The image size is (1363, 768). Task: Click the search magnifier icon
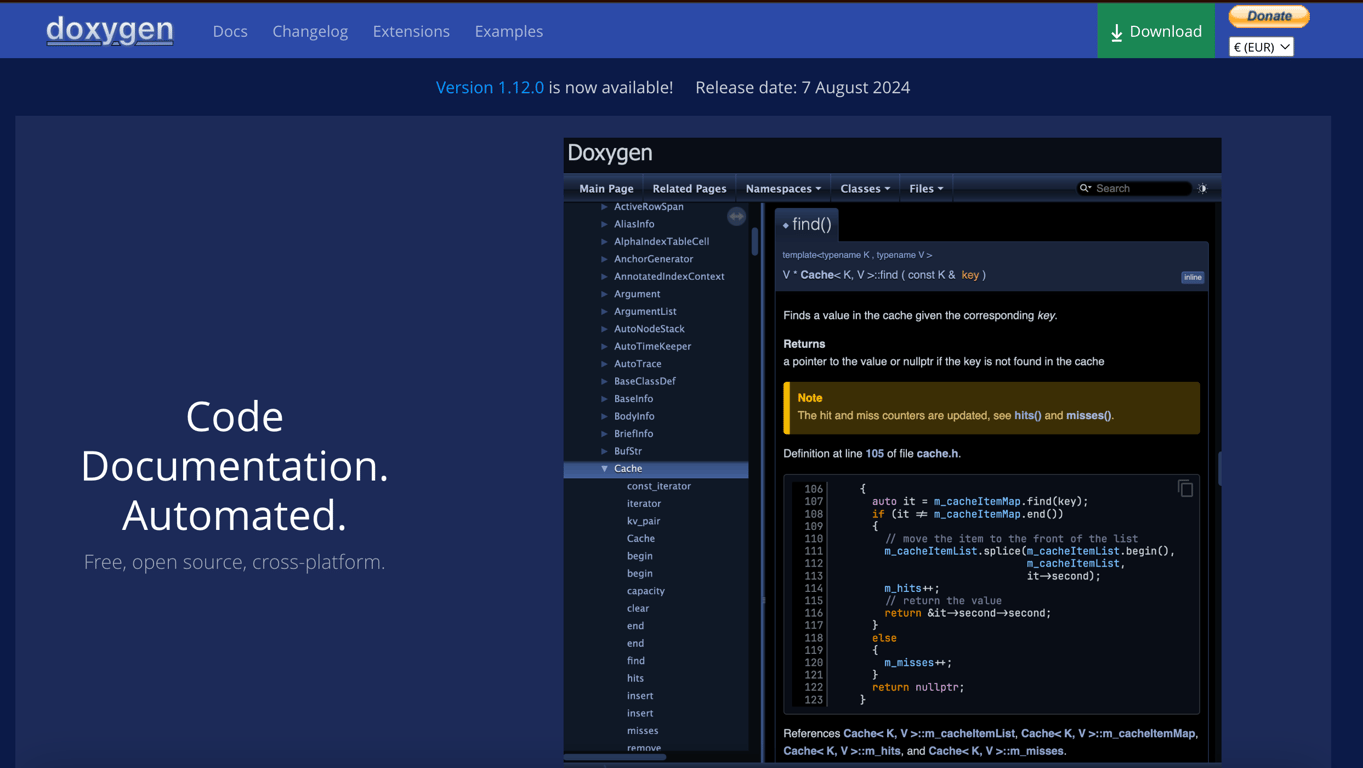1084,188
